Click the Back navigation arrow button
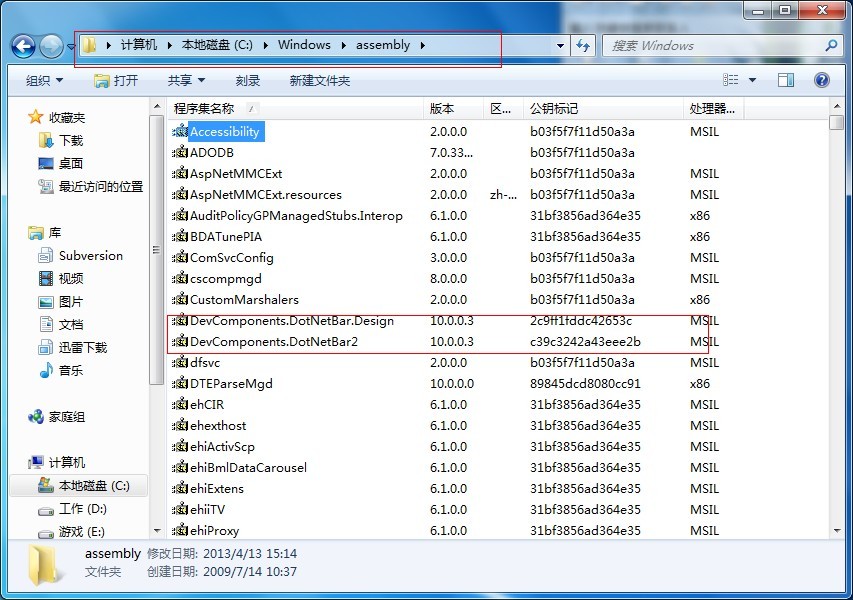 (23, 46)
